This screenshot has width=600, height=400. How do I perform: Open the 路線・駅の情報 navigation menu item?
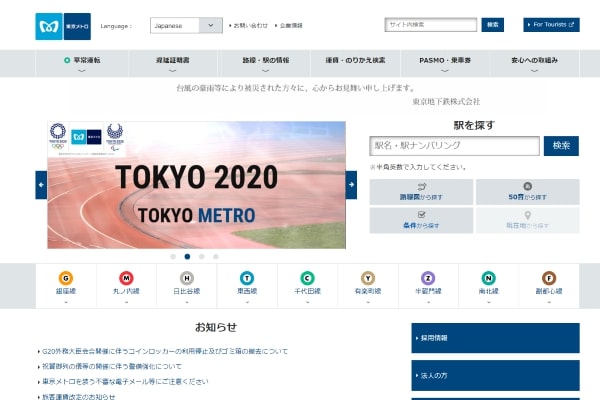(x=266, y=64)
